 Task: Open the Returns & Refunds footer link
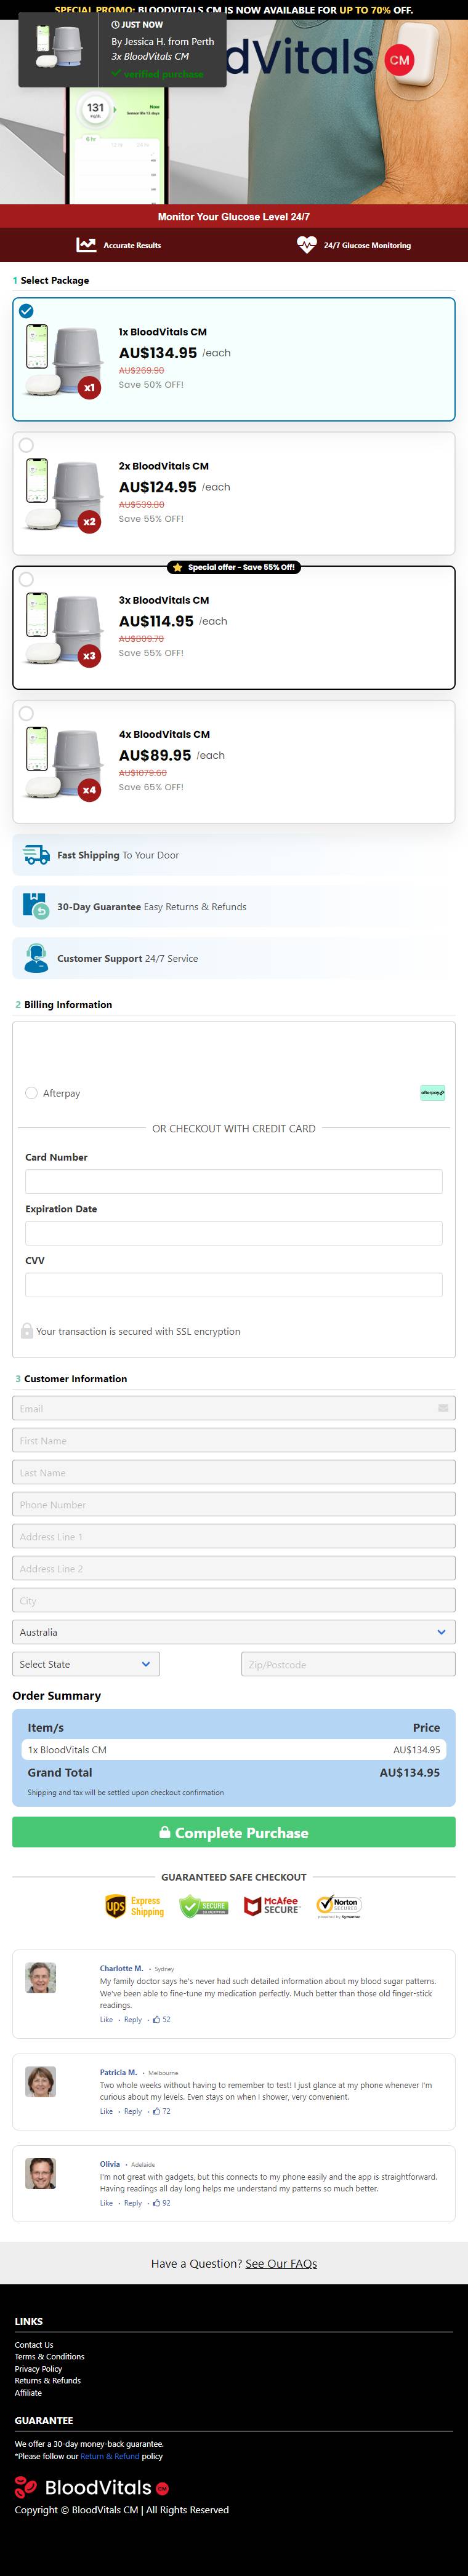click(48, 2380)
